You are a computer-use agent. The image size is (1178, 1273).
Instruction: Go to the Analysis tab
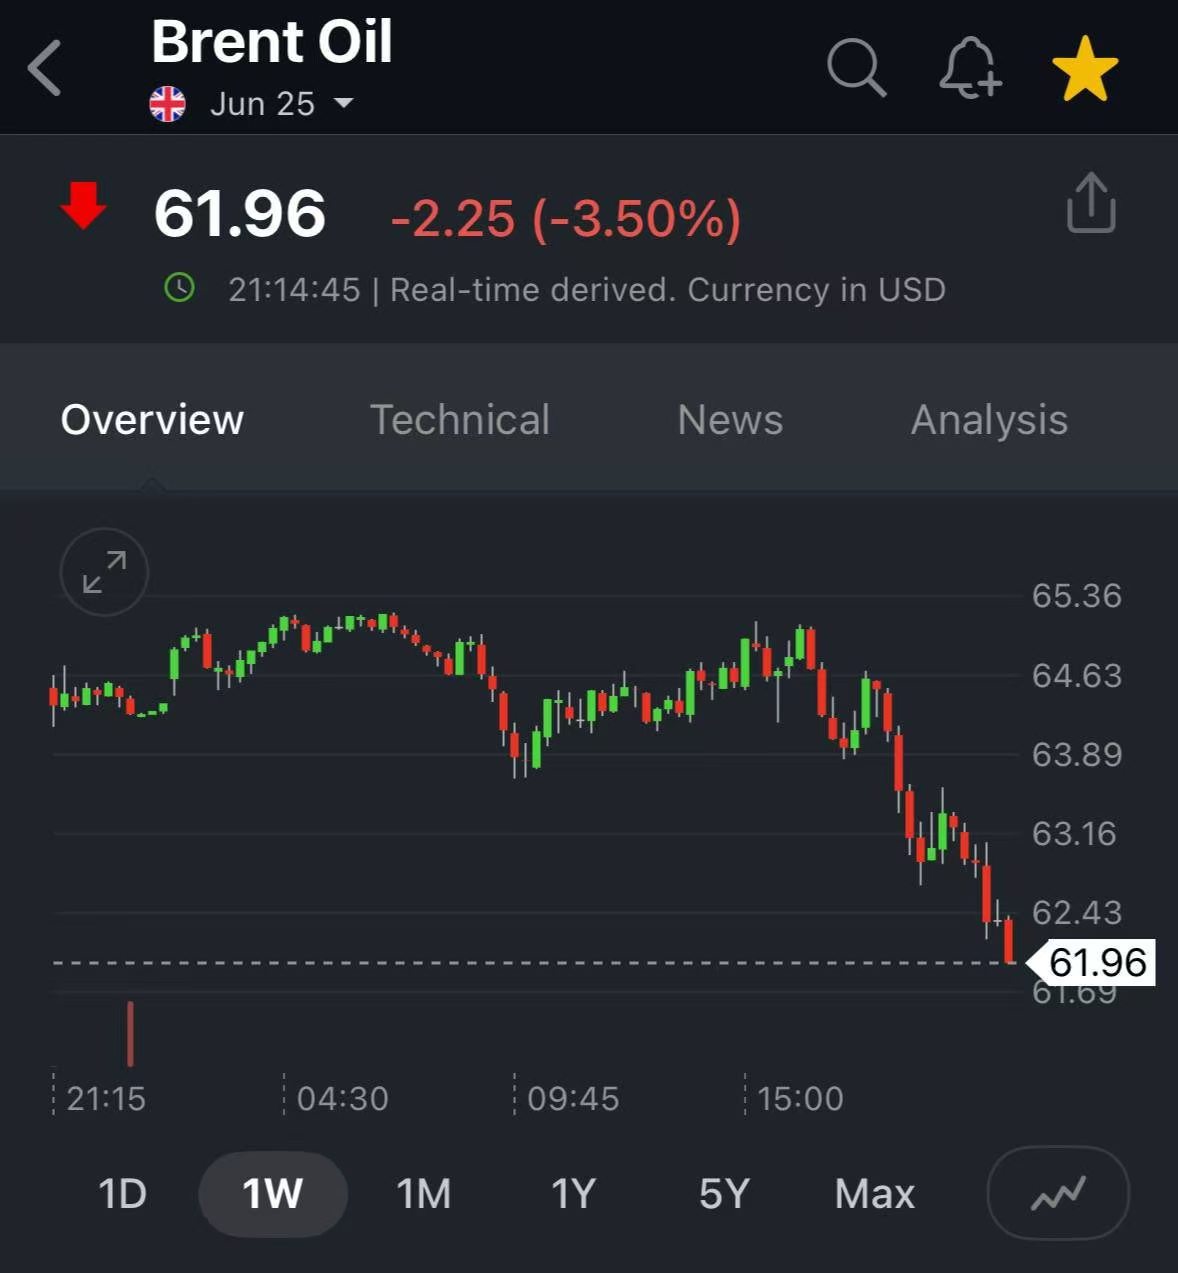(988, 420)
